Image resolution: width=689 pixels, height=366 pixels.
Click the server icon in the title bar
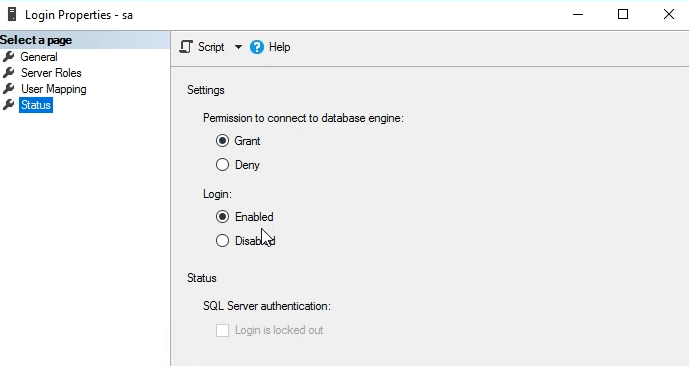click(x=12, y=14)
